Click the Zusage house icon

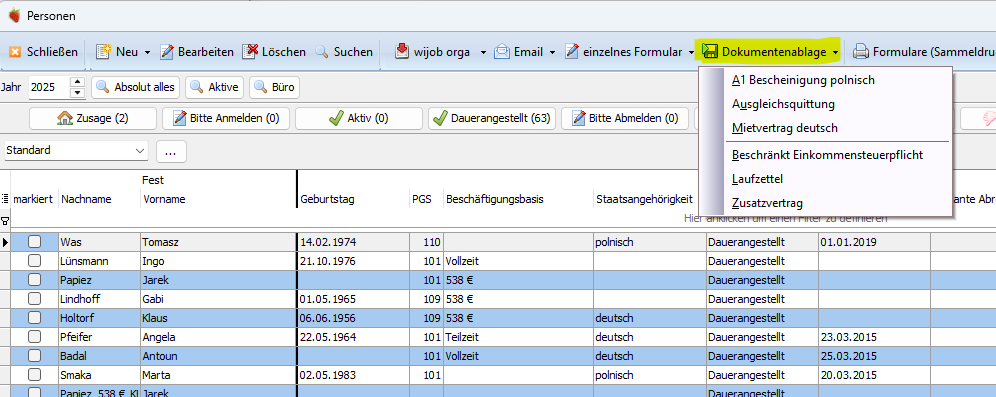[64, 118]
